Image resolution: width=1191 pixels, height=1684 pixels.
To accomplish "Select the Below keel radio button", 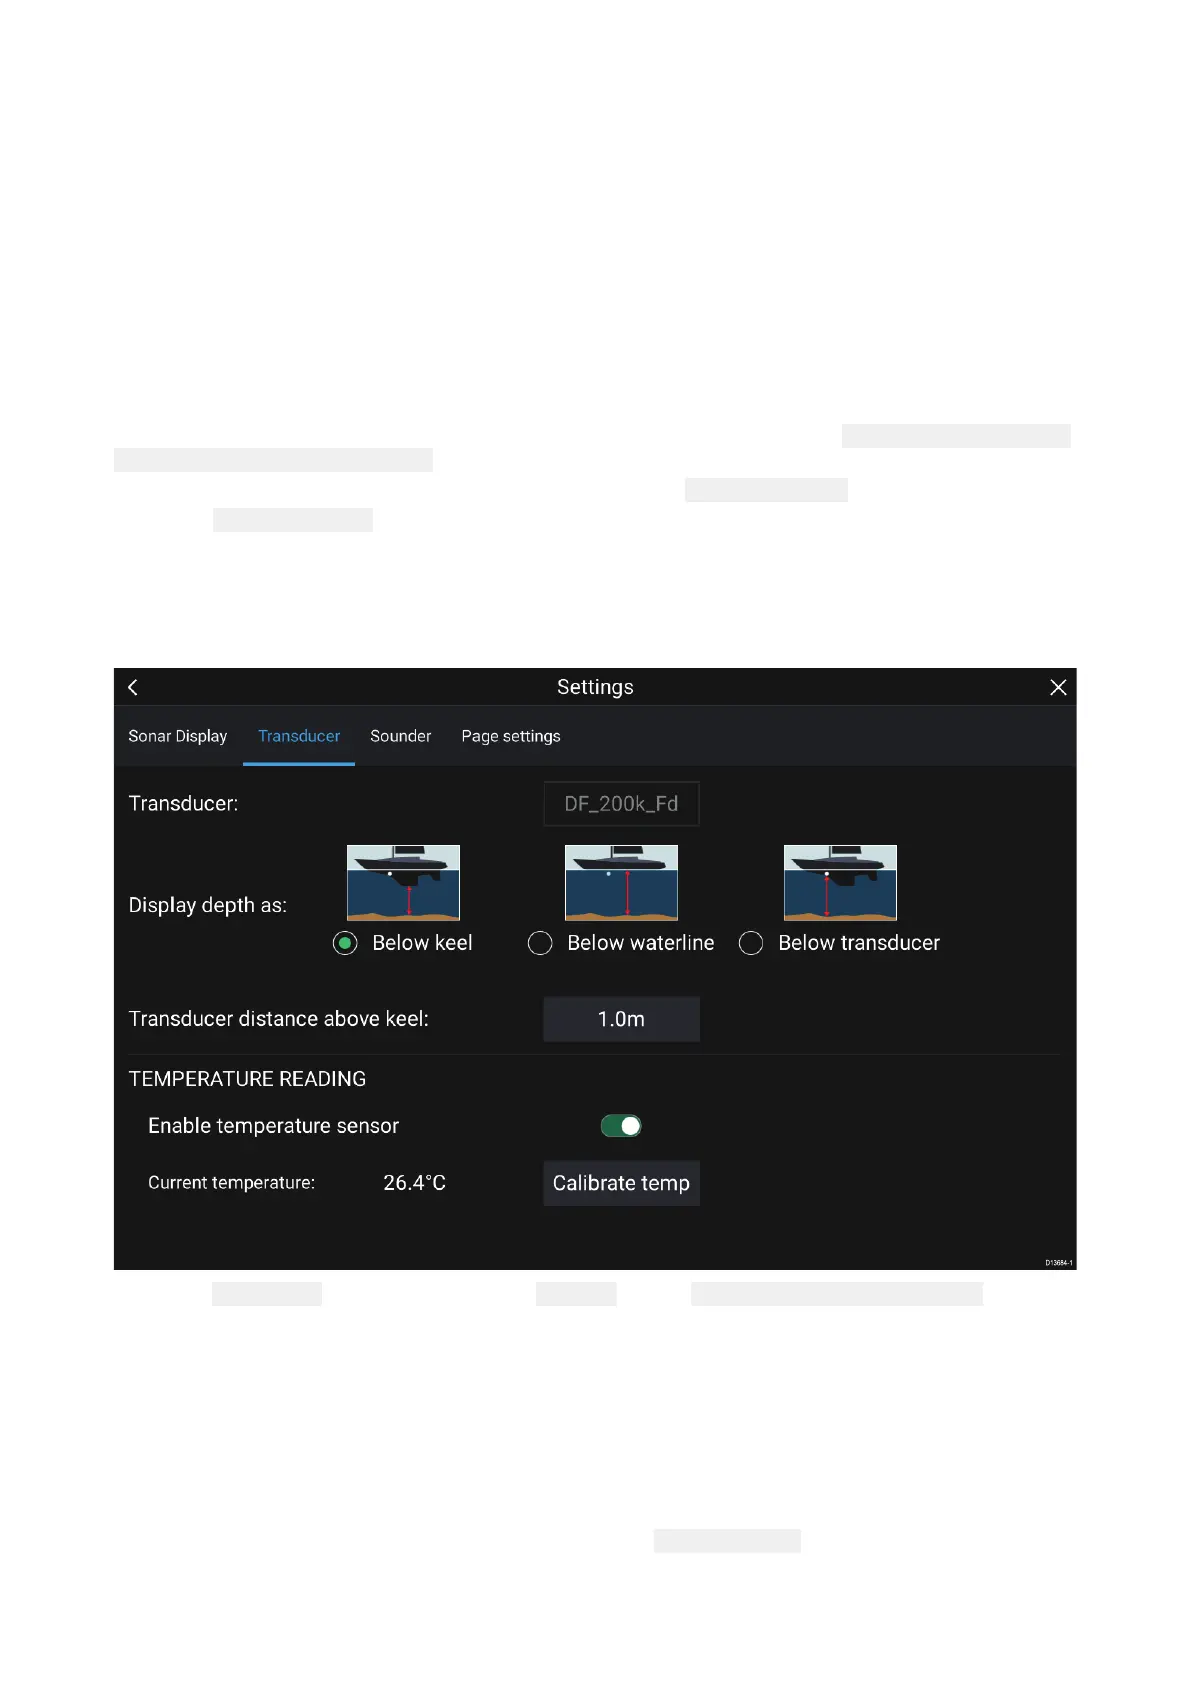I will 345,943.
